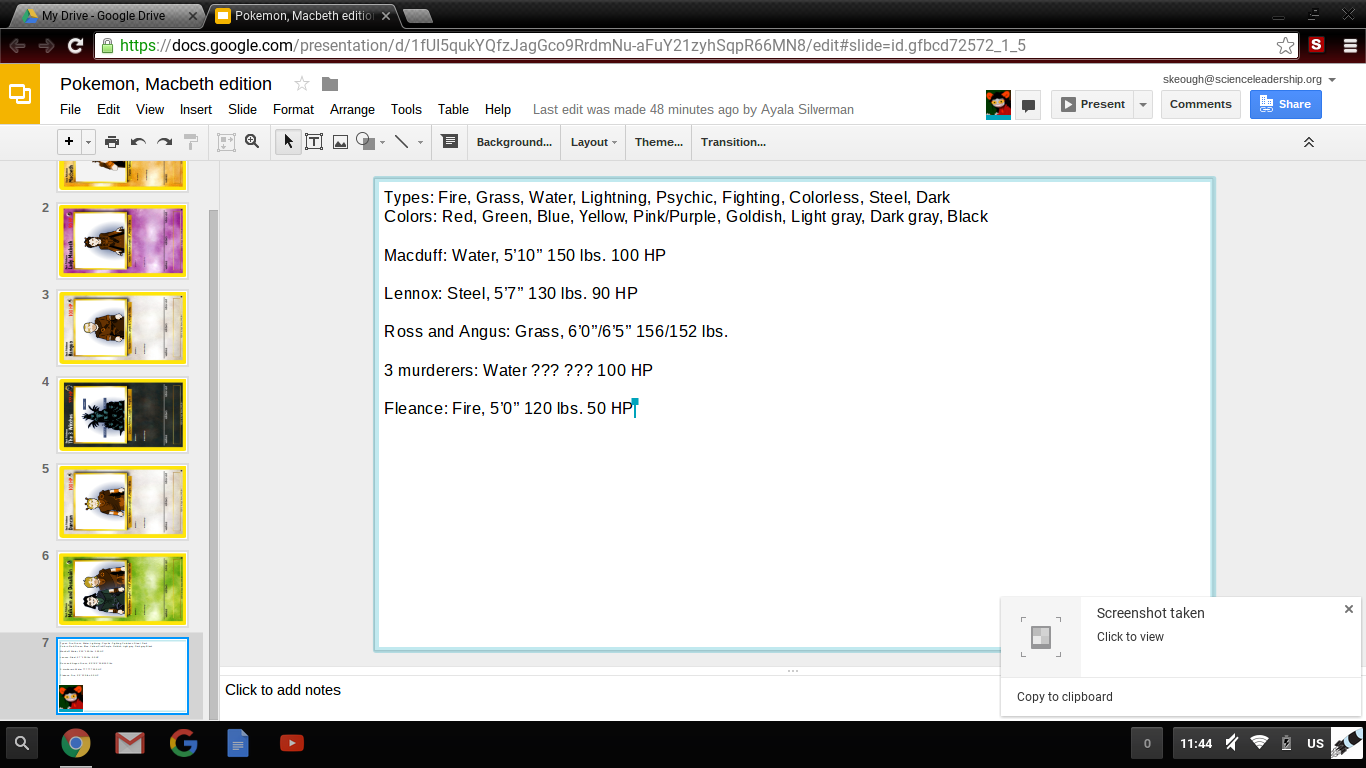
Task: Star the presentation title
Action: click(302, 84)
